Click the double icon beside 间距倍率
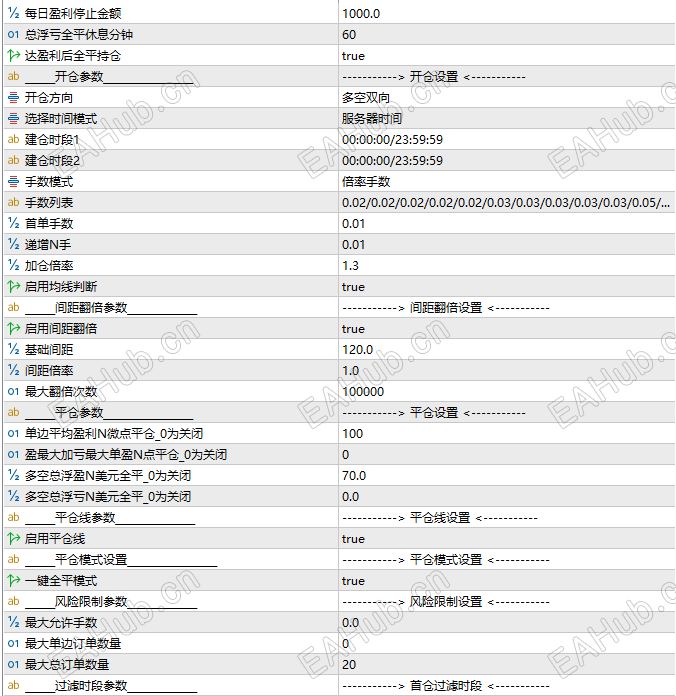Image resolution: width=676 pixels, height=696 pixels. [13, 370]
